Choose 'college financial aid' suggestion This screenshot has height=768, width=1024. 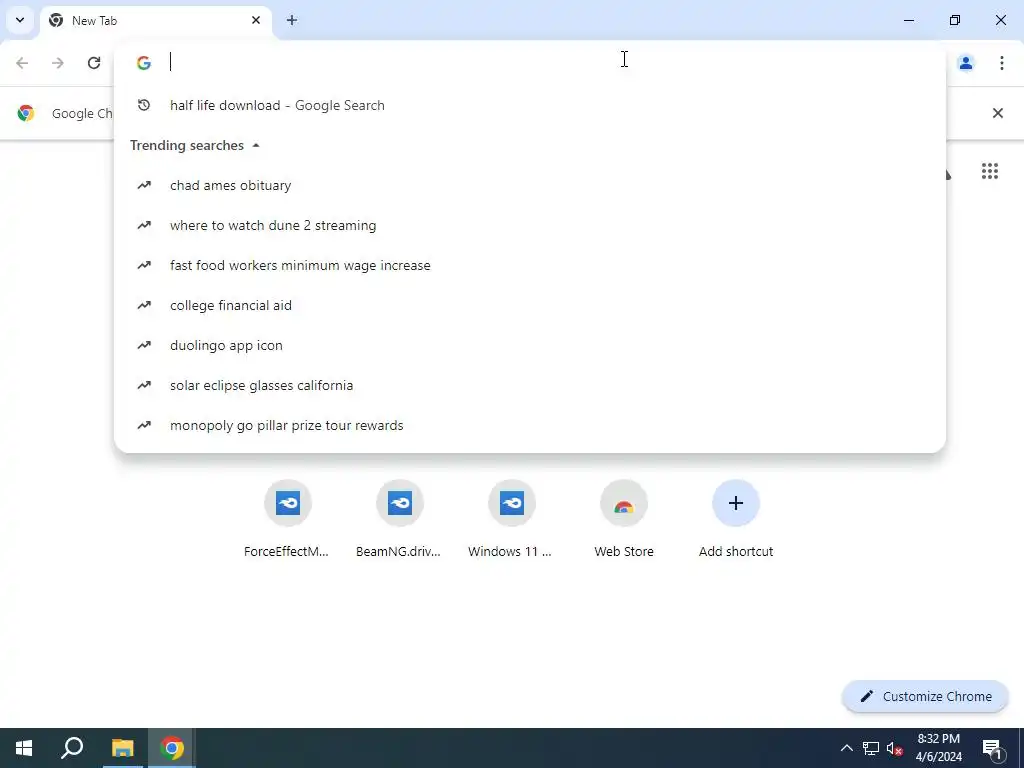pos(530,305)
